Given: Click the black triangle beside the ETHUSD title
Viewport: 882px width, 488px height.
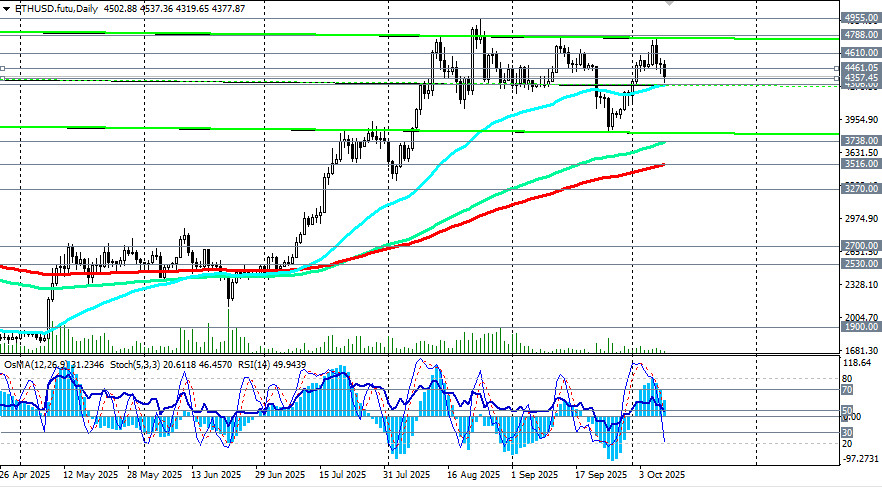Looking at the screenshot, I should coord(5,9).
